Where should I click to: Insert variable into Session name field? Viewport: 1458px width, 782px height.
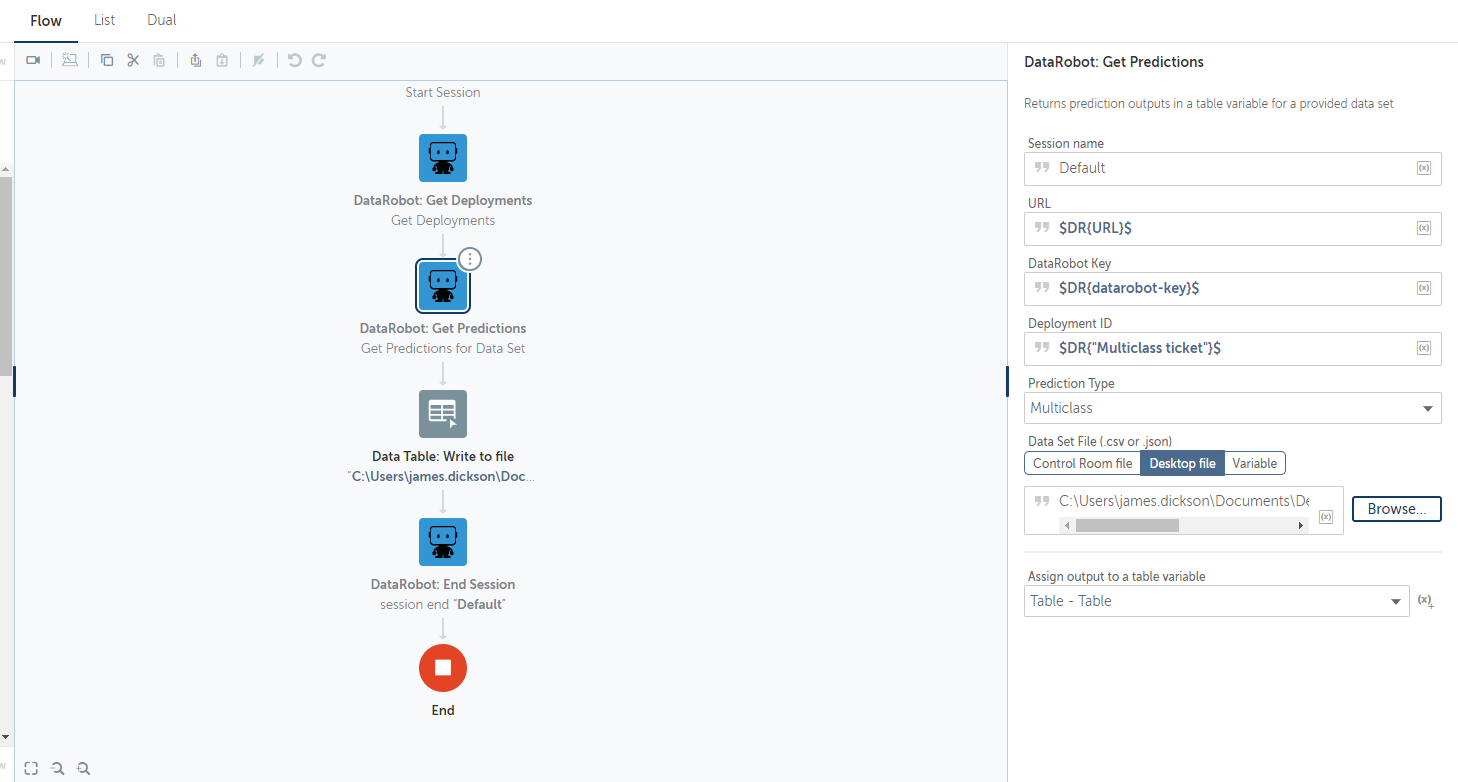1424,168
